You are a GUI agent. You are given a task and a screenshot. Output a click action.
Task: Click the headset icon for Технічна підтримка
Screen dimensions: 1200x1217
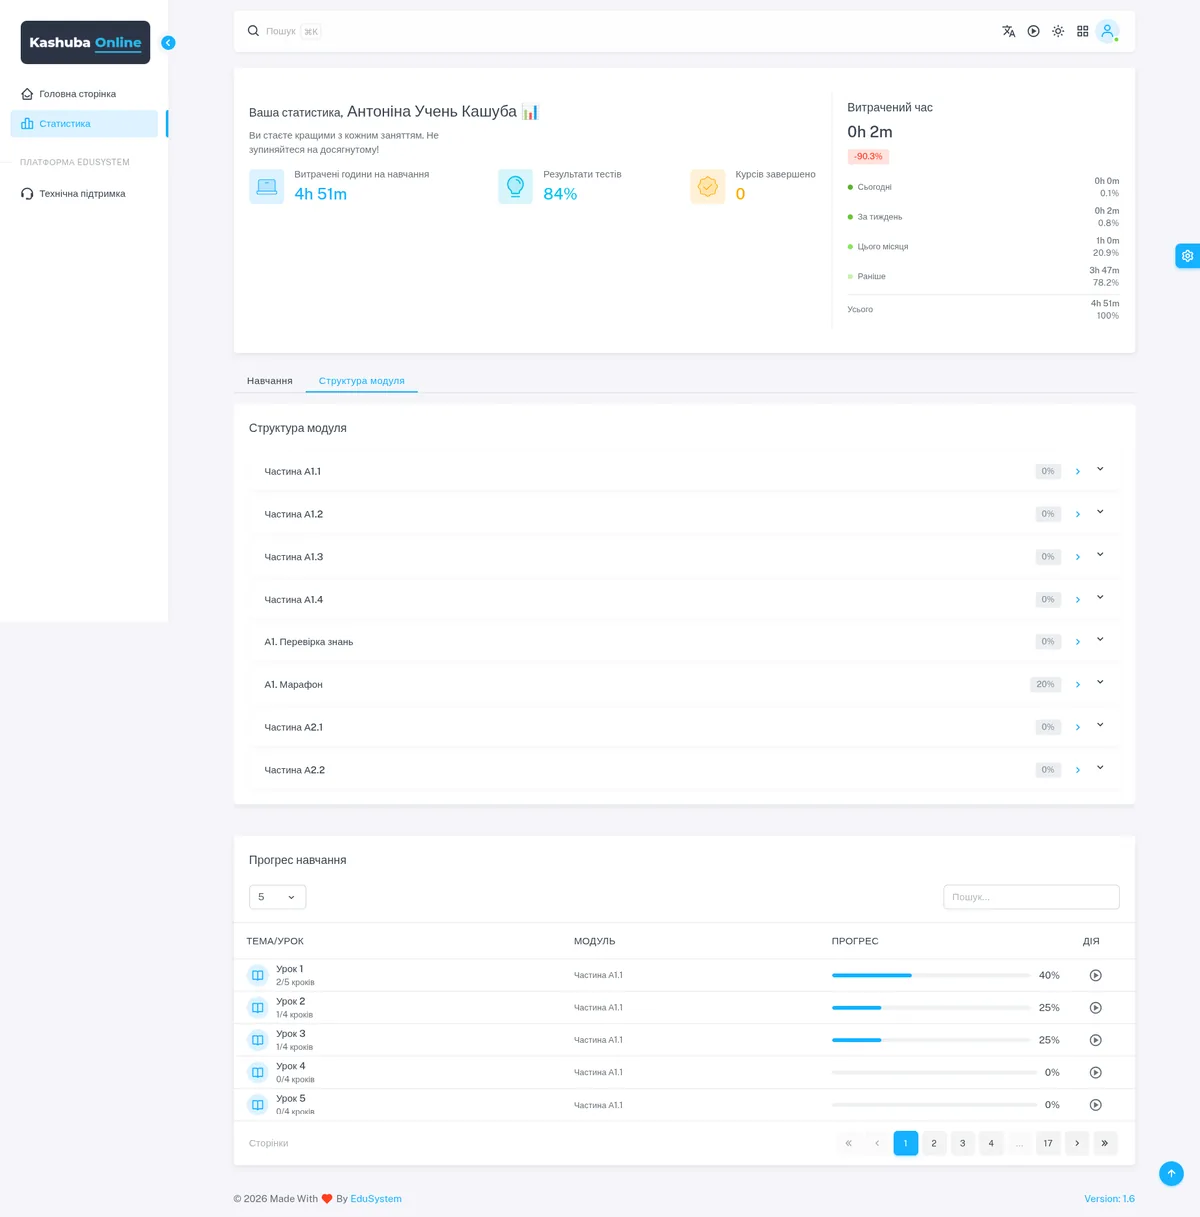[x=27, y=194]
